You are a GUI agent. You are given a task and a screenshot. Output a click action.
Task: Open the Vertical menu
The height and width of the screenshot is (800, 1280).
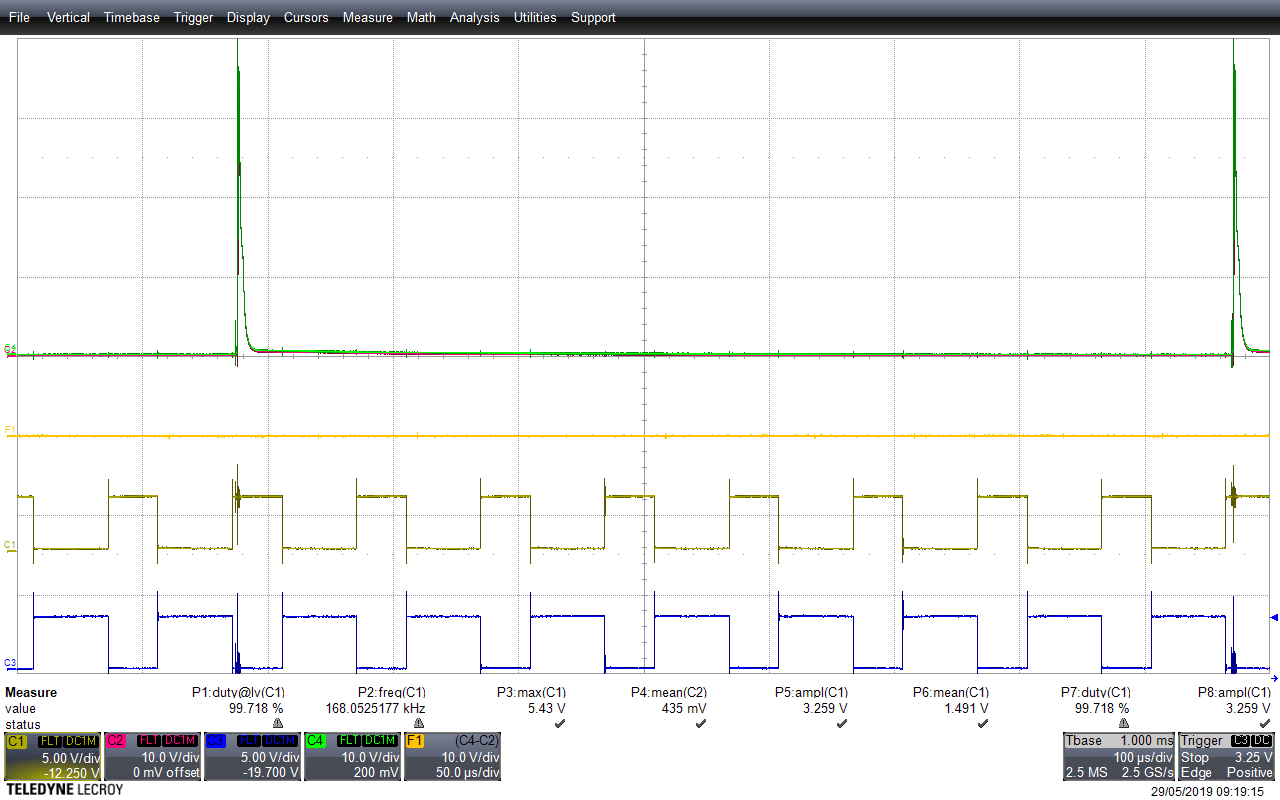68,17
